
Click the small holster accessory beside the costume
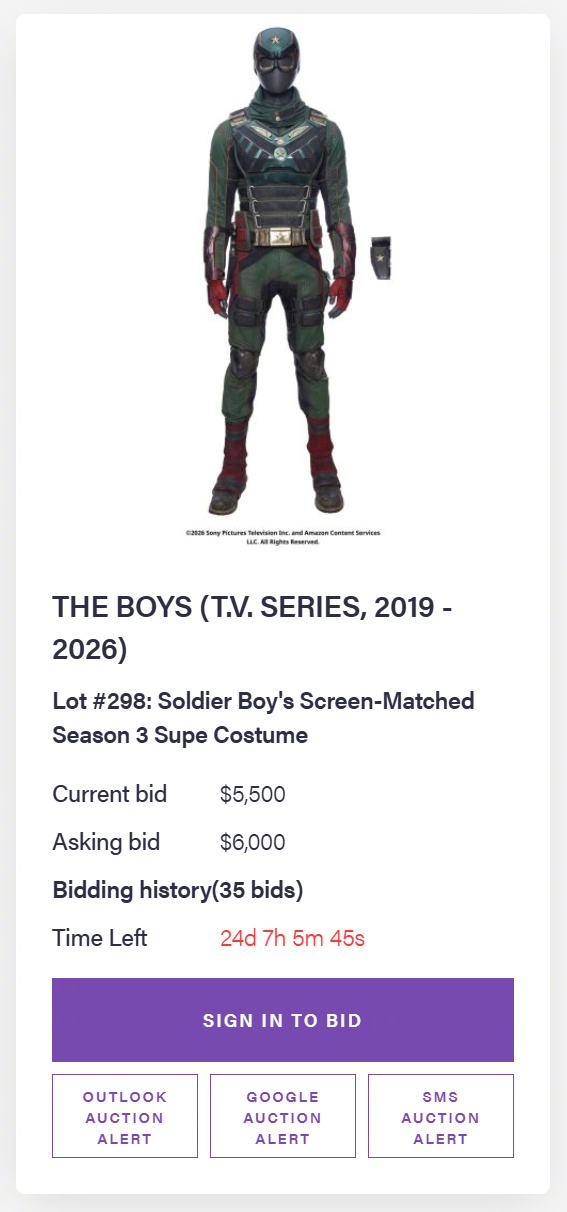pos(381,259)
